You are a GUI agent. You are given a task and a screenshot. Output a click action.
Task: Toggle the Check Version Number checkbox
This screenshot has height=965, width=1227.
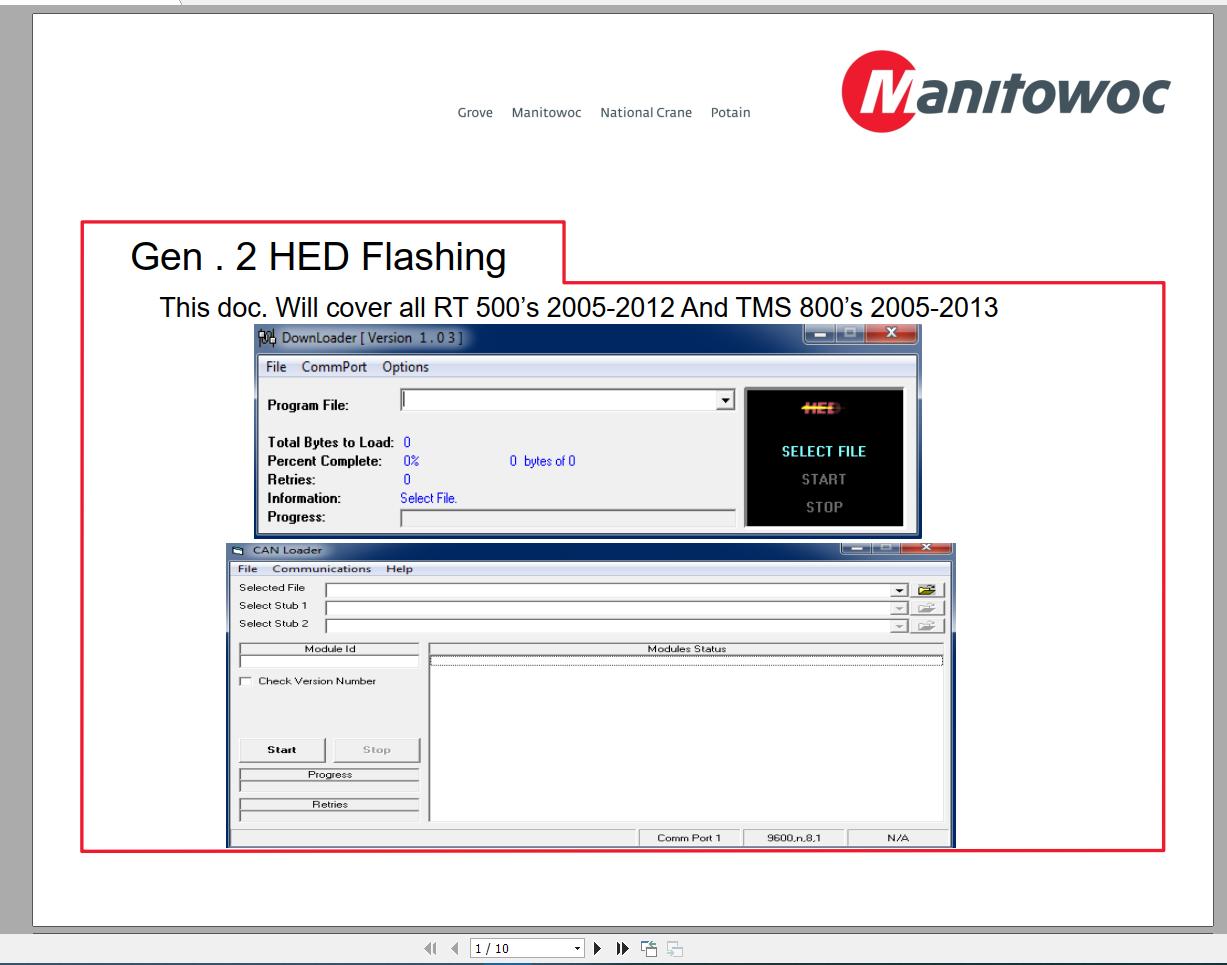point(245,682)
